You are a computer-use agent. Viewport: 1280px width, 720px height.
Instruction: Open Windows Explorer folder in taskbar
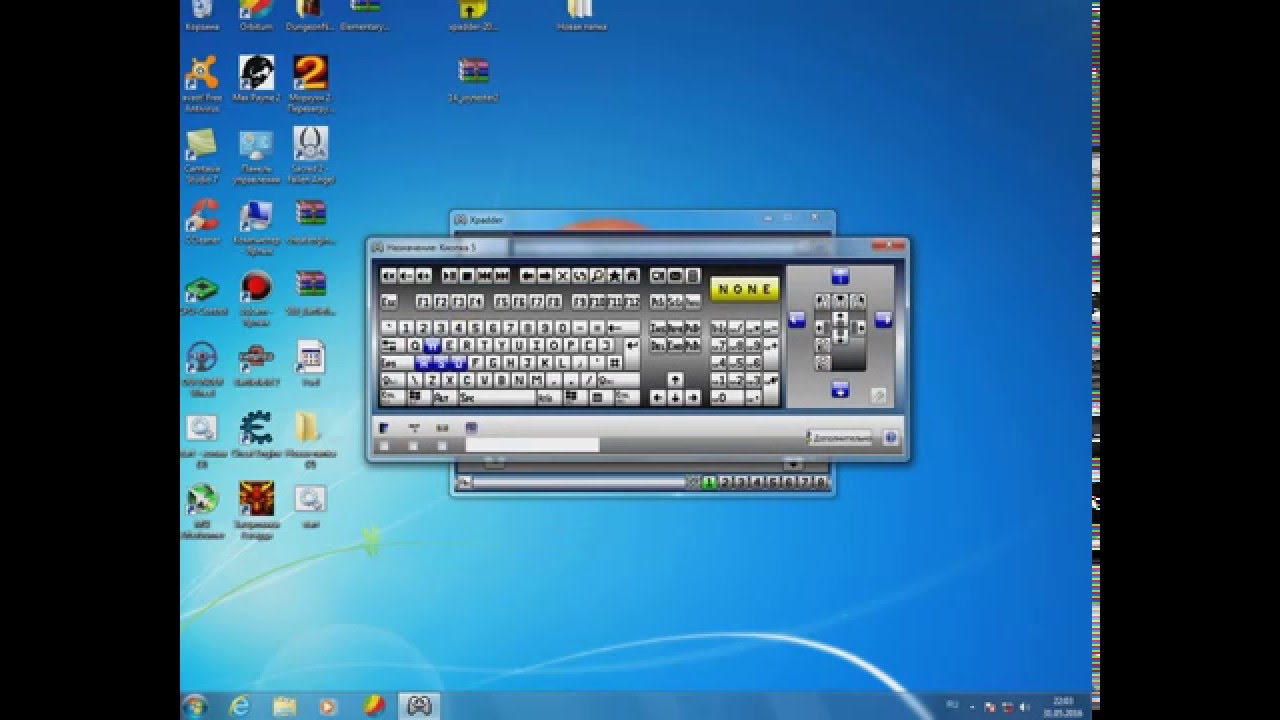coord(284,706)
